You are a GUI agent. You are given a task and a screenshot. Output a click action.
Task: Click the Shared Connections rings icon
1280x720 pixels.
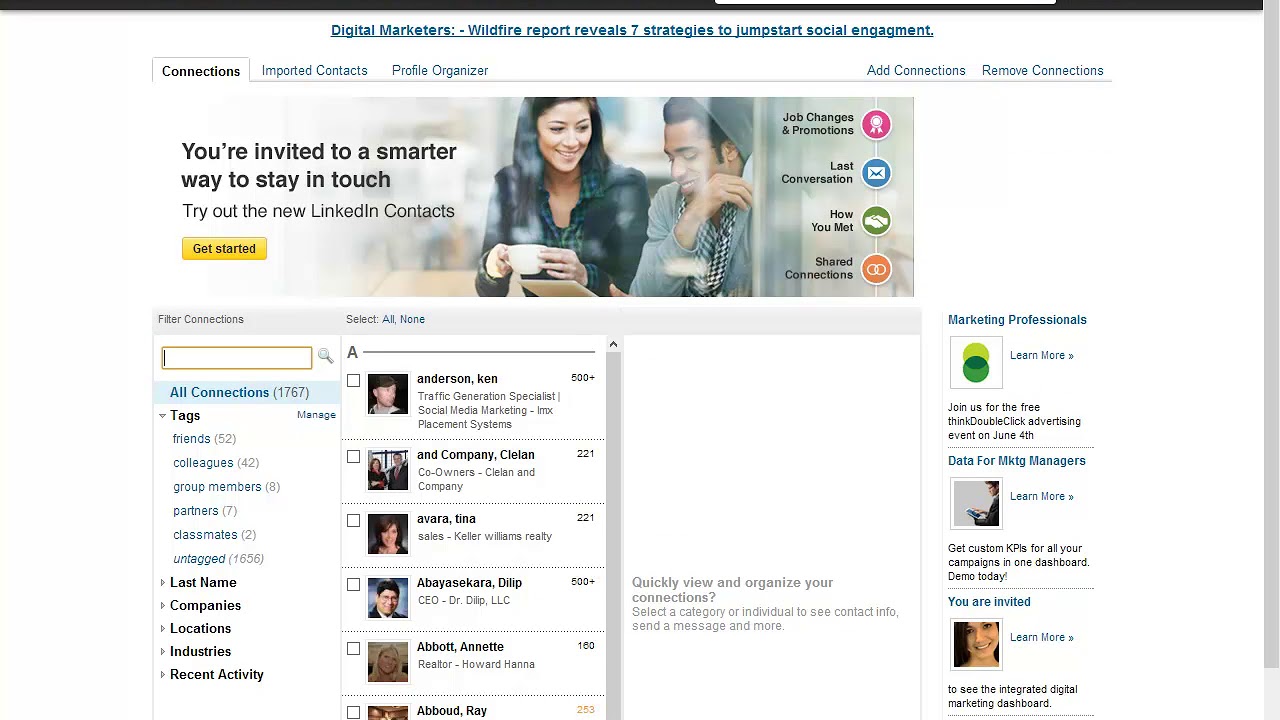(876, 269)
